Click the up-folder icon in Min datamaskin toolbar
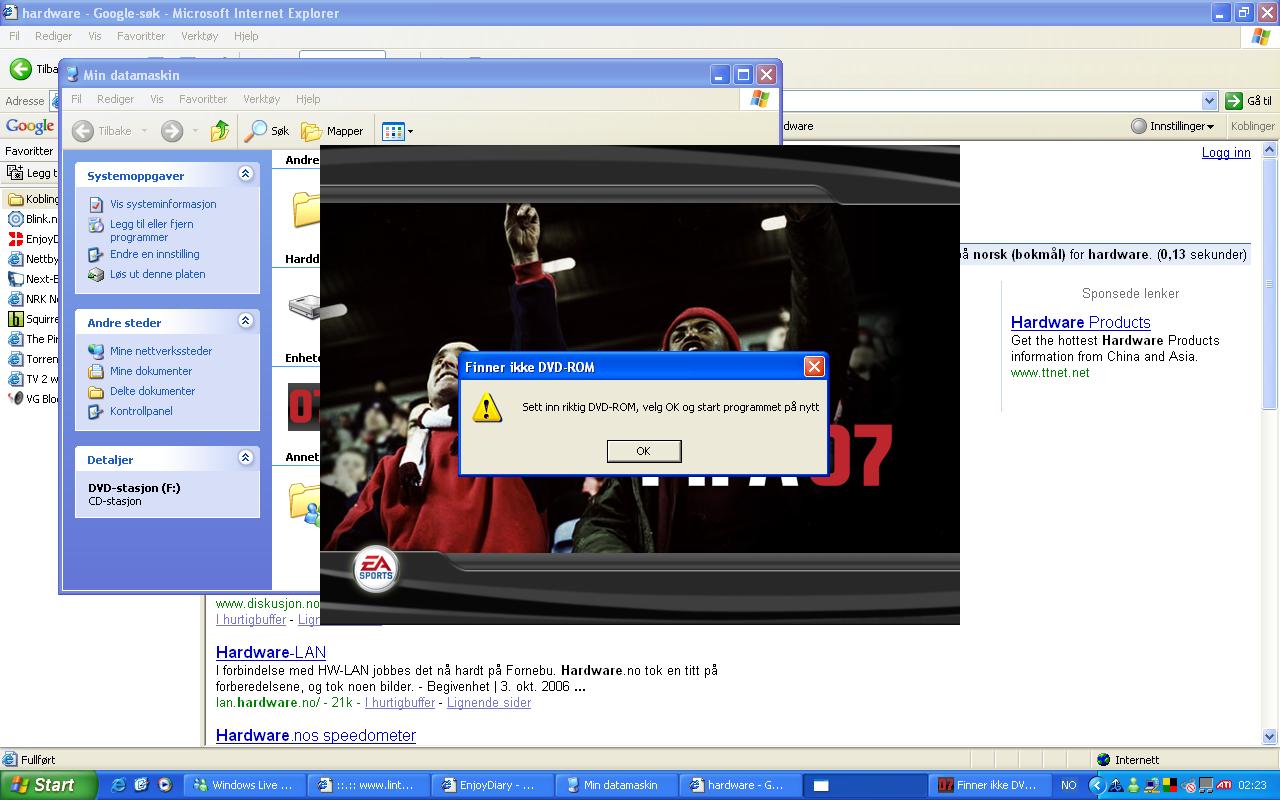The image size is (1280, 800). coord(220,131)
